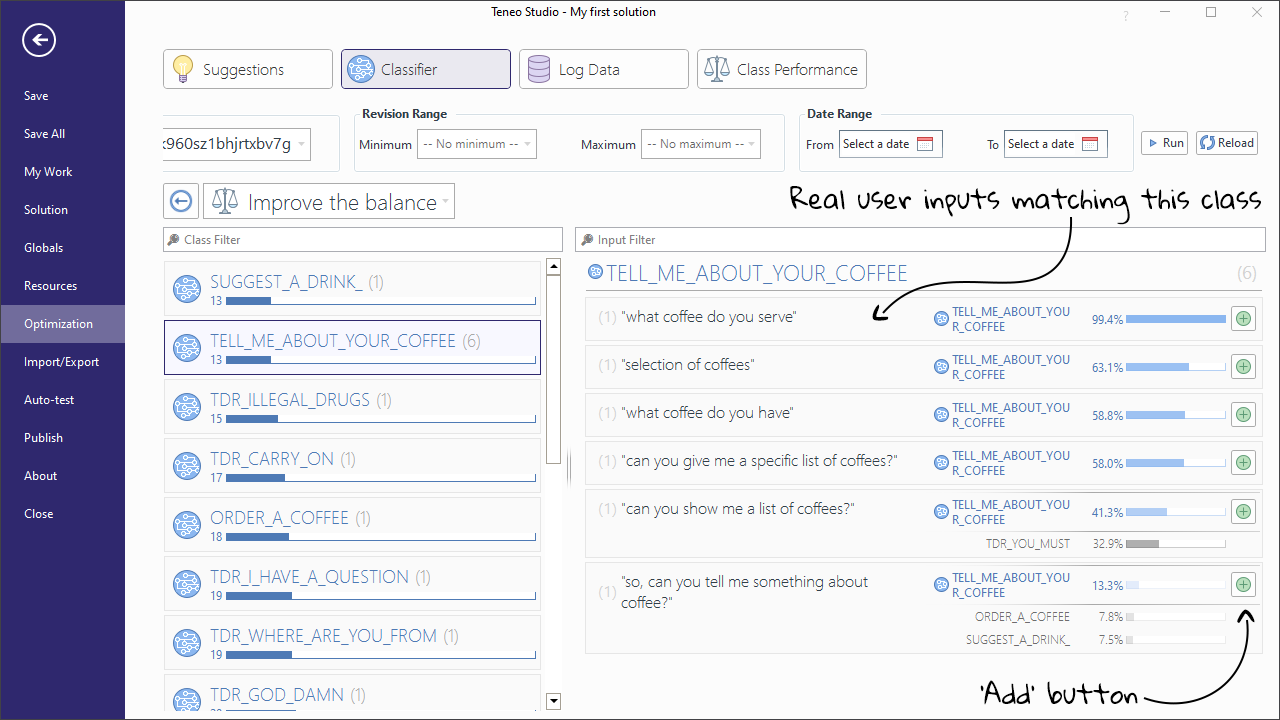Switch to the Log Data tab
Screen dimensions: 1280x720
point(604,69)
